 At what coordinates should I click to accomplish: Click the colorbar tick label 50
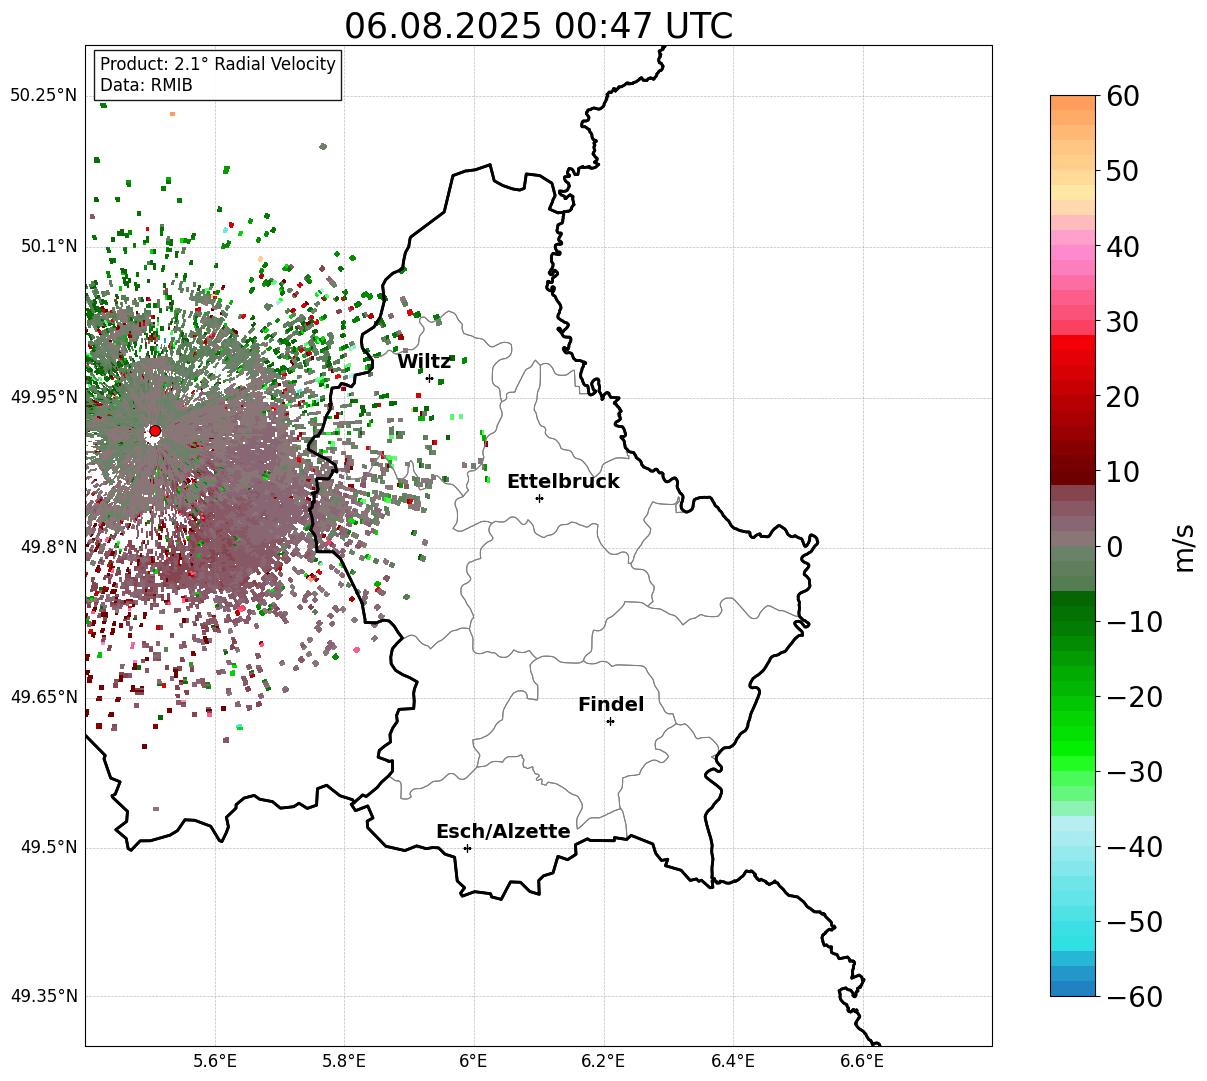[x=1122, y=171]
